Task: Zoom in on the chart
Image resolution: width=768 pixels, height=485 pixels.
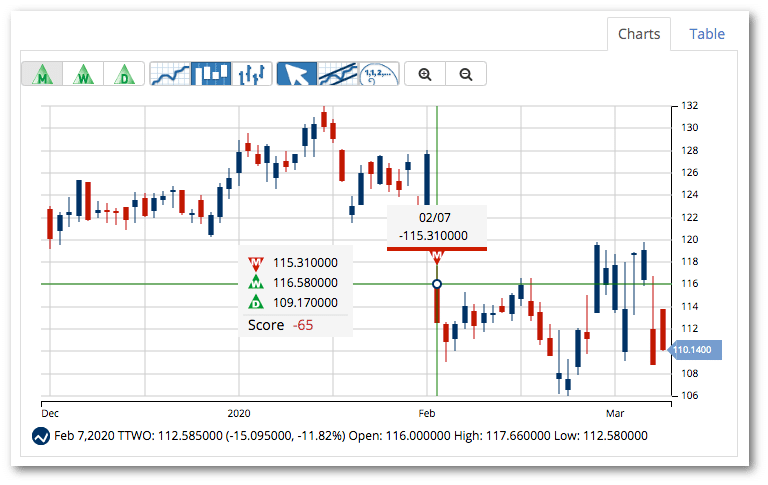Action: pos(425,74)
